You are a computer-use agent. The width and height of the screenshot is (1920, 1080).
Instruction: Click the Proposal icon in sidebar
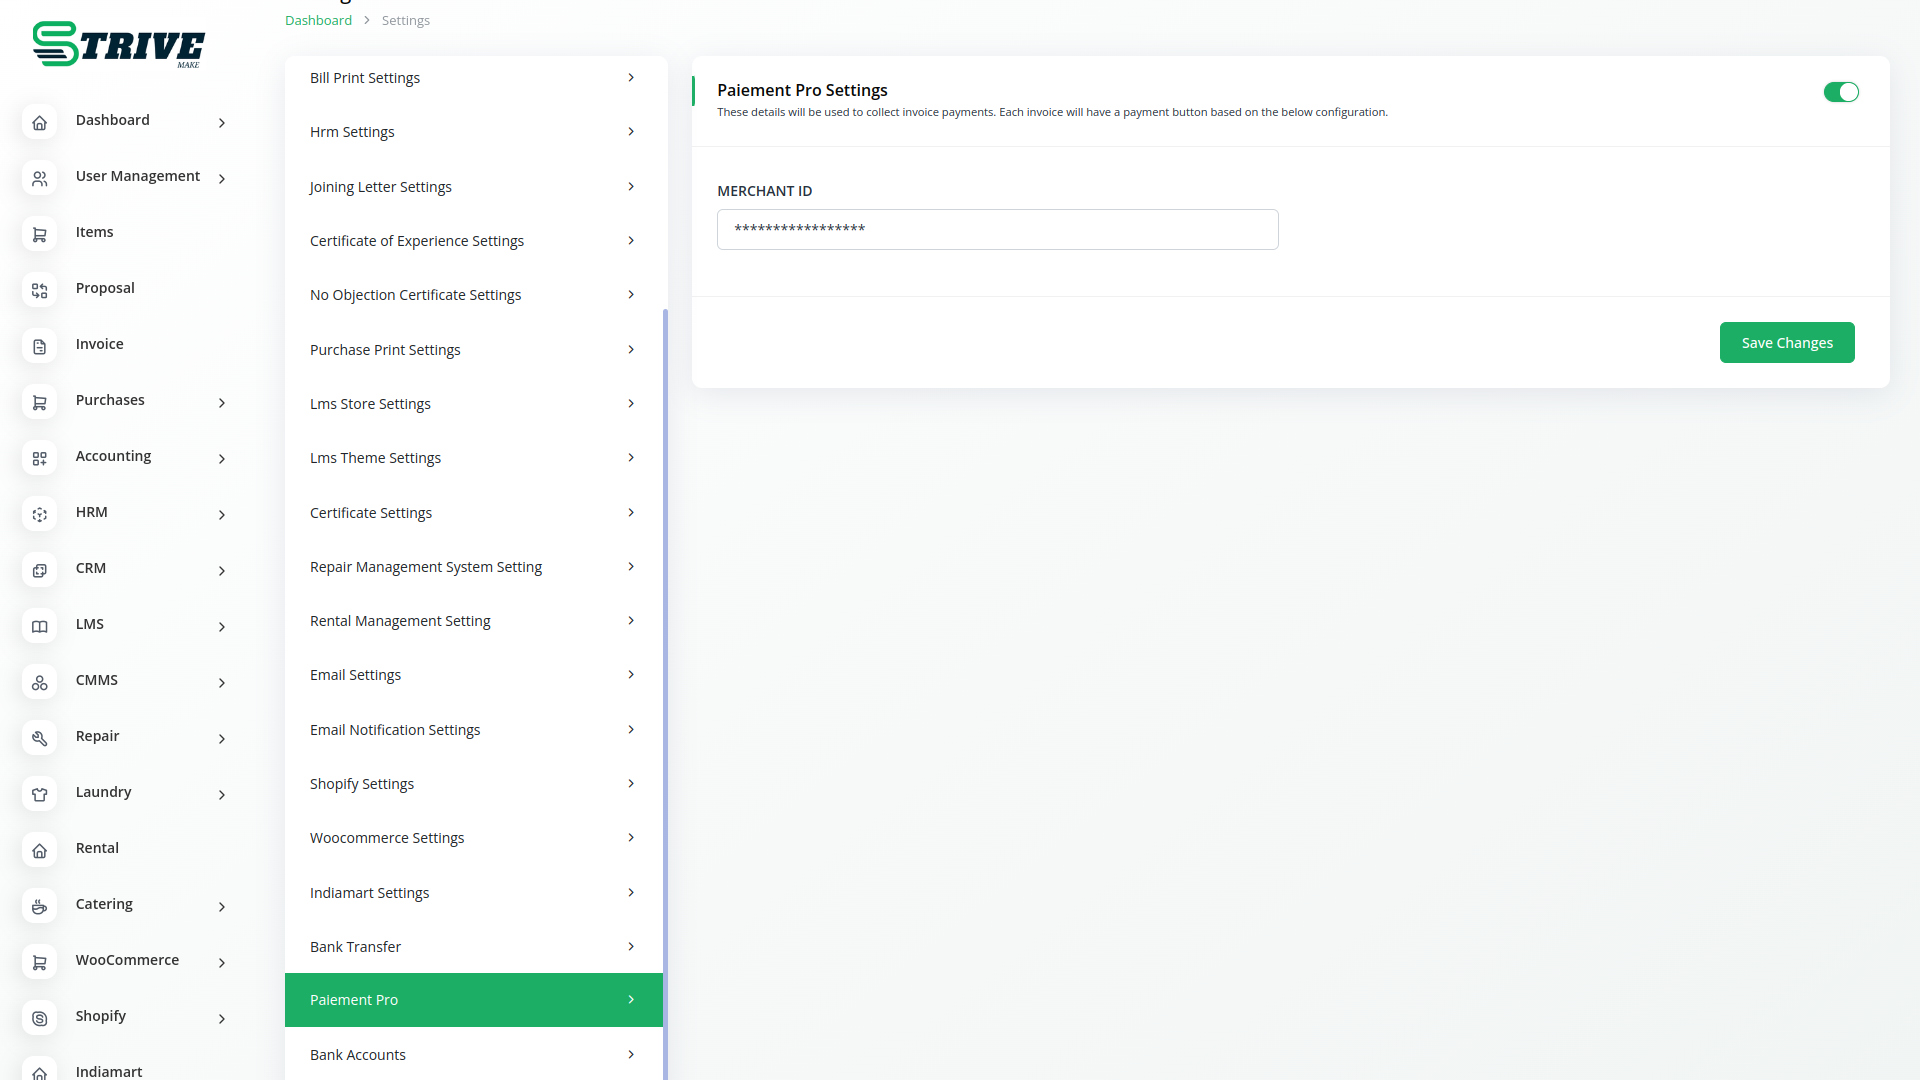tap(39, 291)
